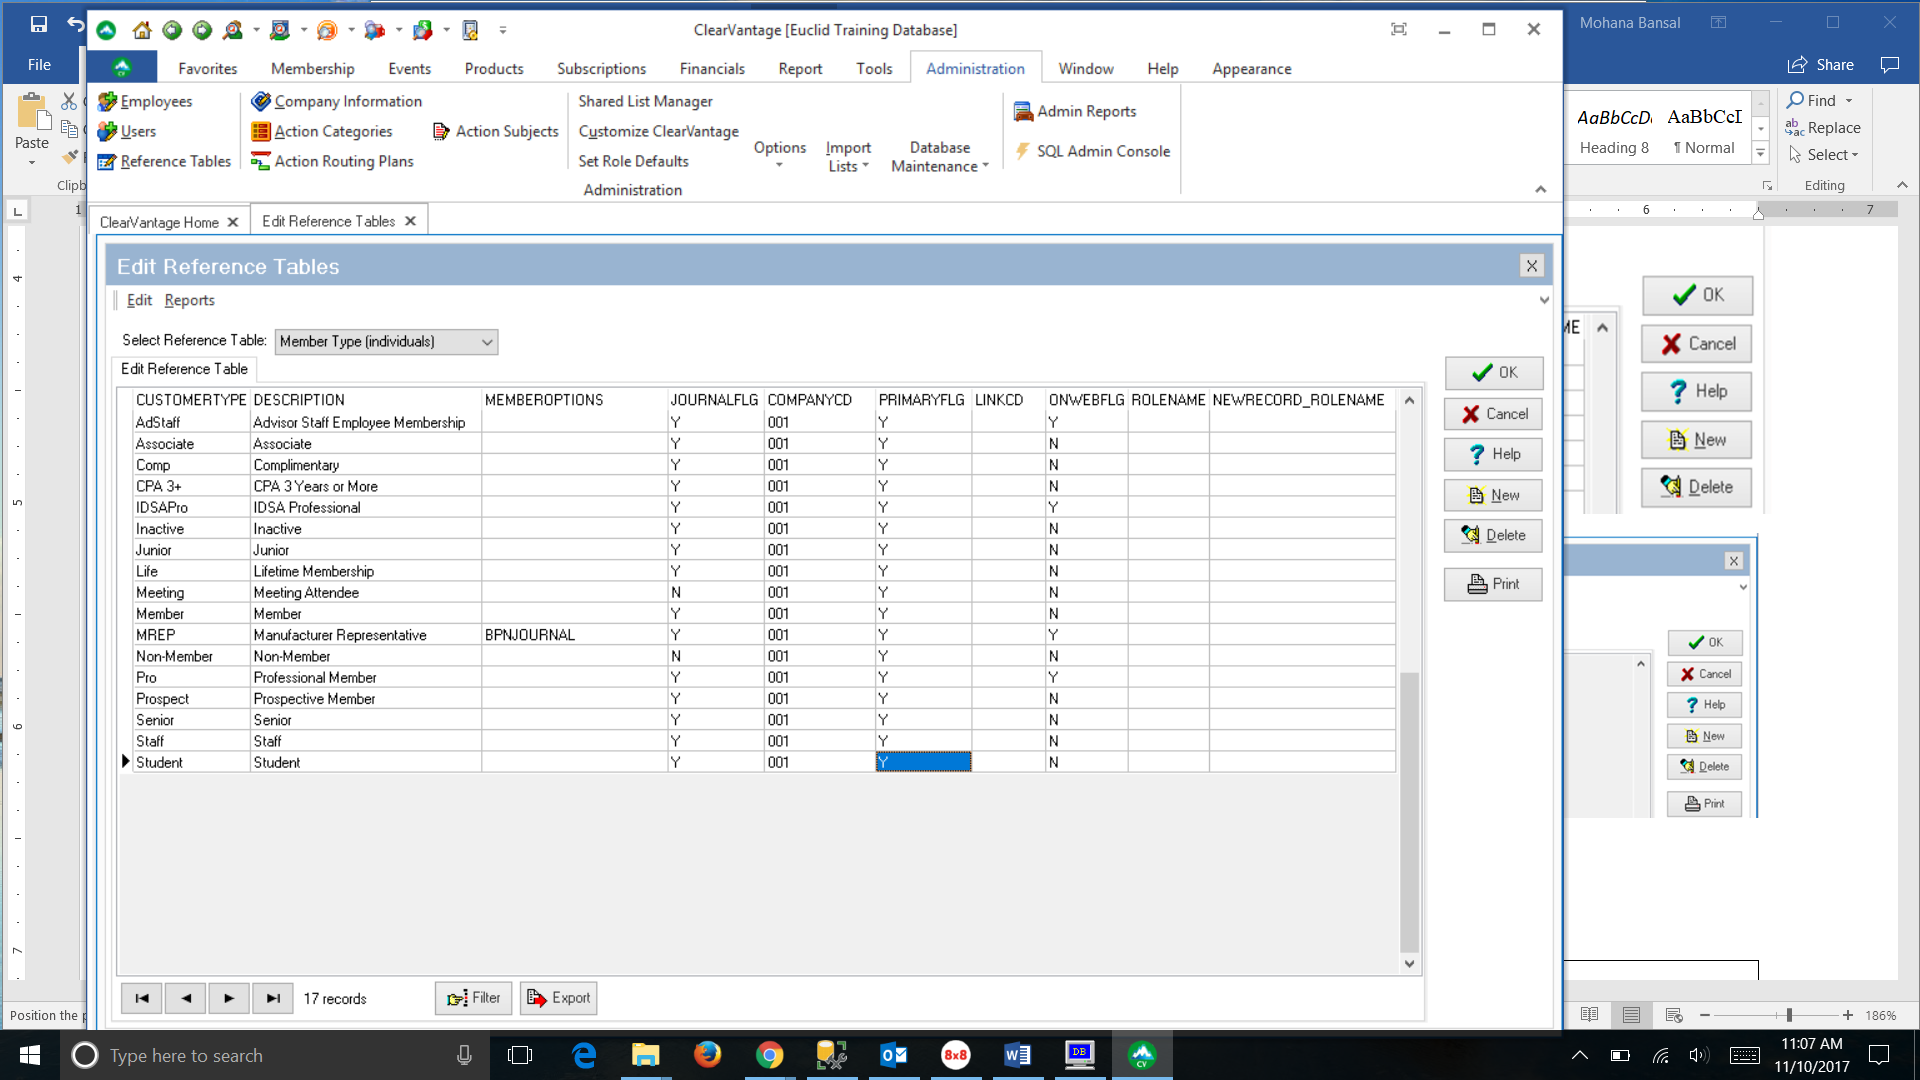The height and width of the screenshot is (1080, 1920).
Task: Open Company Information
Action: (337, 101)
